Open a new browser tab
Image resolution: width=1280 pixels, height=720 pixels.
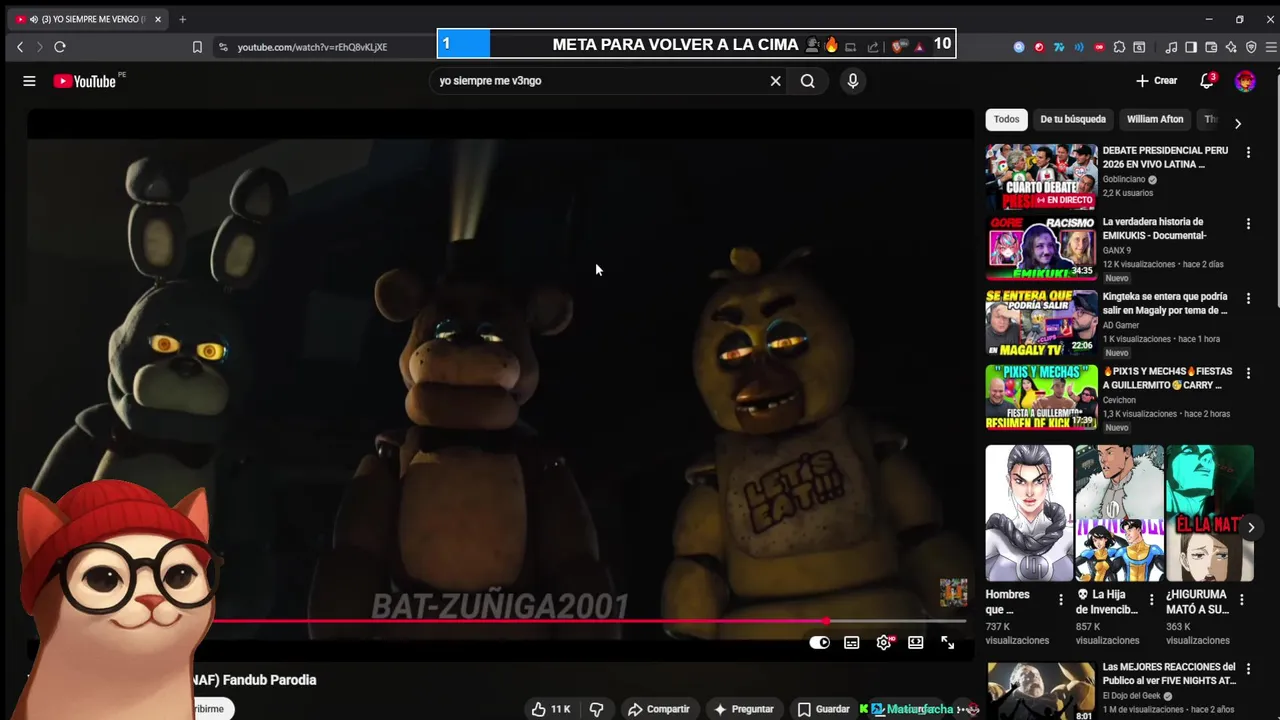pos(182,19)
